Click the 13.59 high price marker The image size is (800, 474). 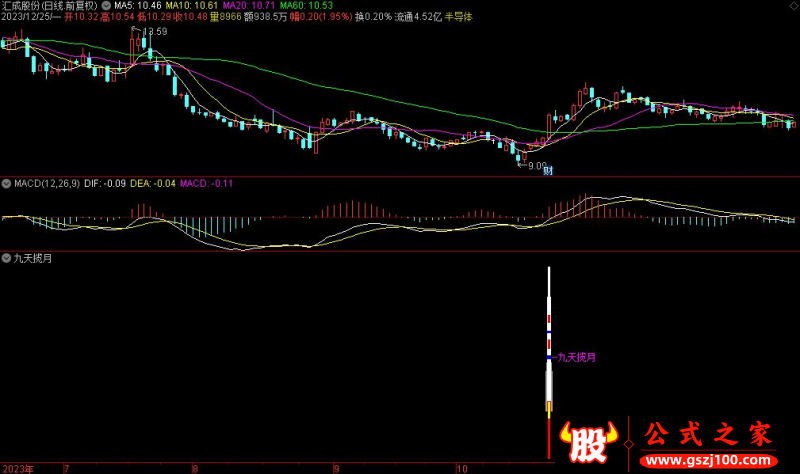[154, 32]
